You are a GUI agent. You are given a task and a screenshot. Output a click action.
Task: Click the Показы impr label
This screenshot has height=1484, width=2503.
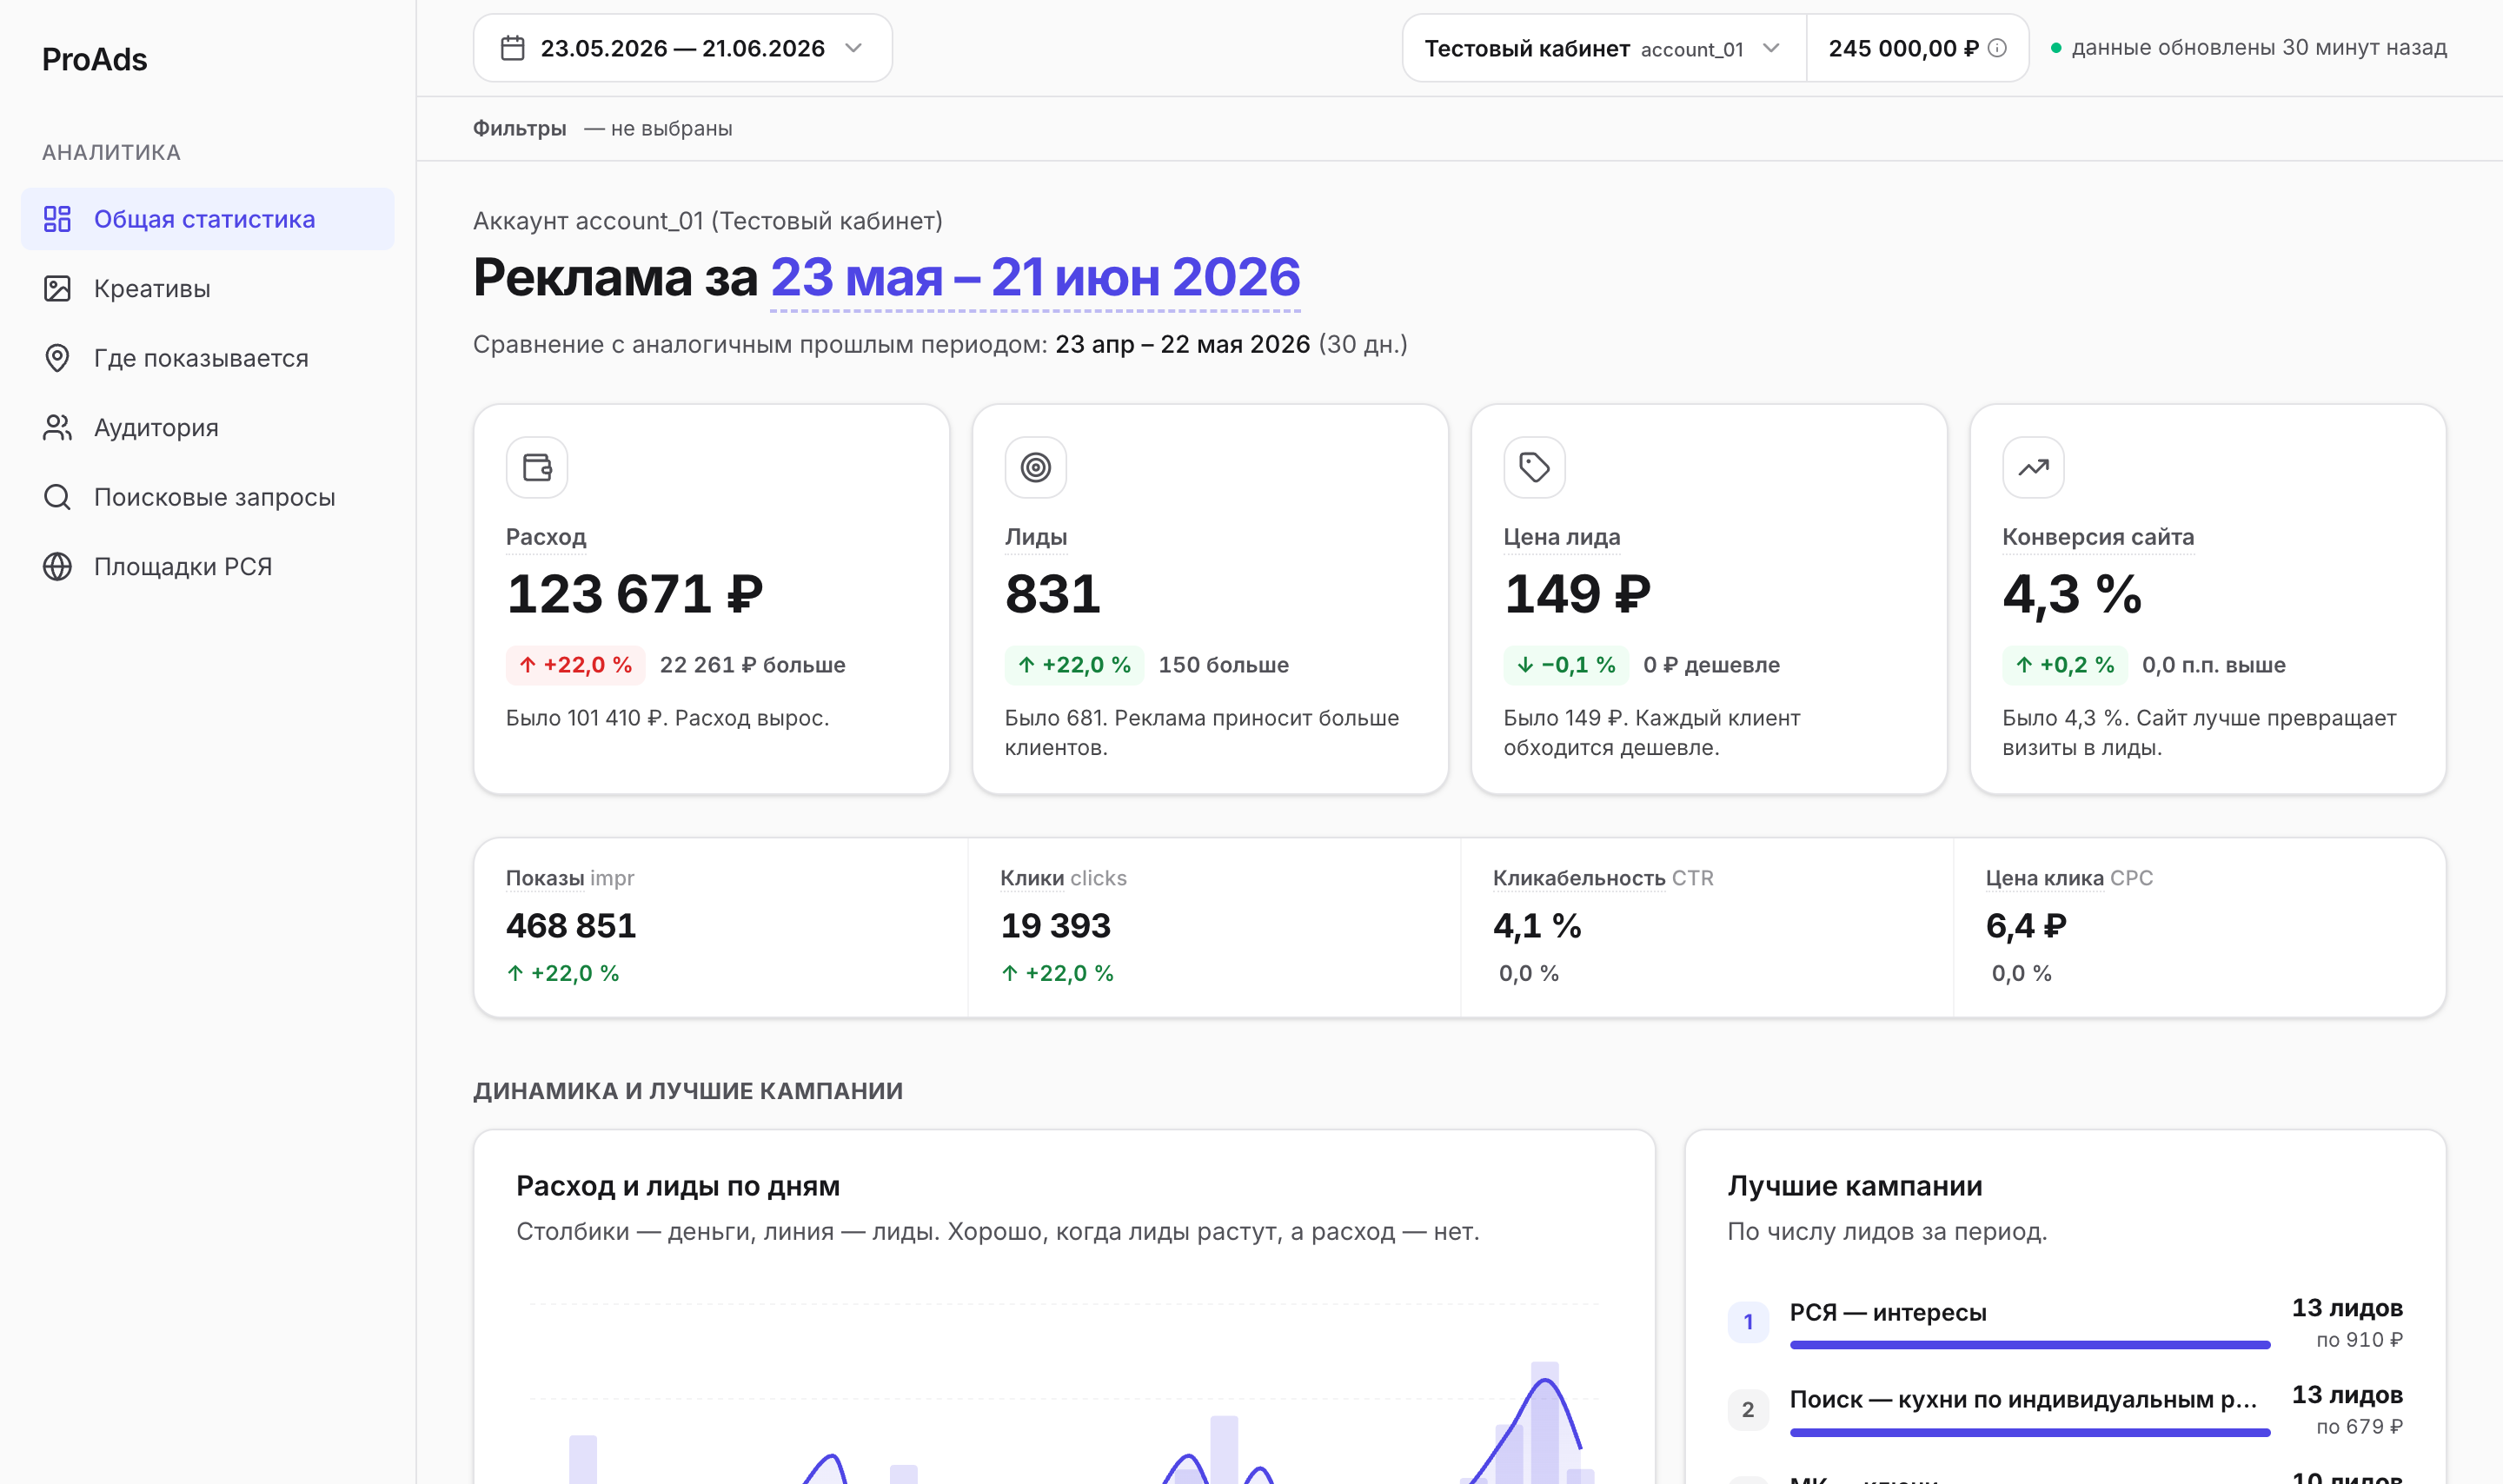click(x=570, y=878)
